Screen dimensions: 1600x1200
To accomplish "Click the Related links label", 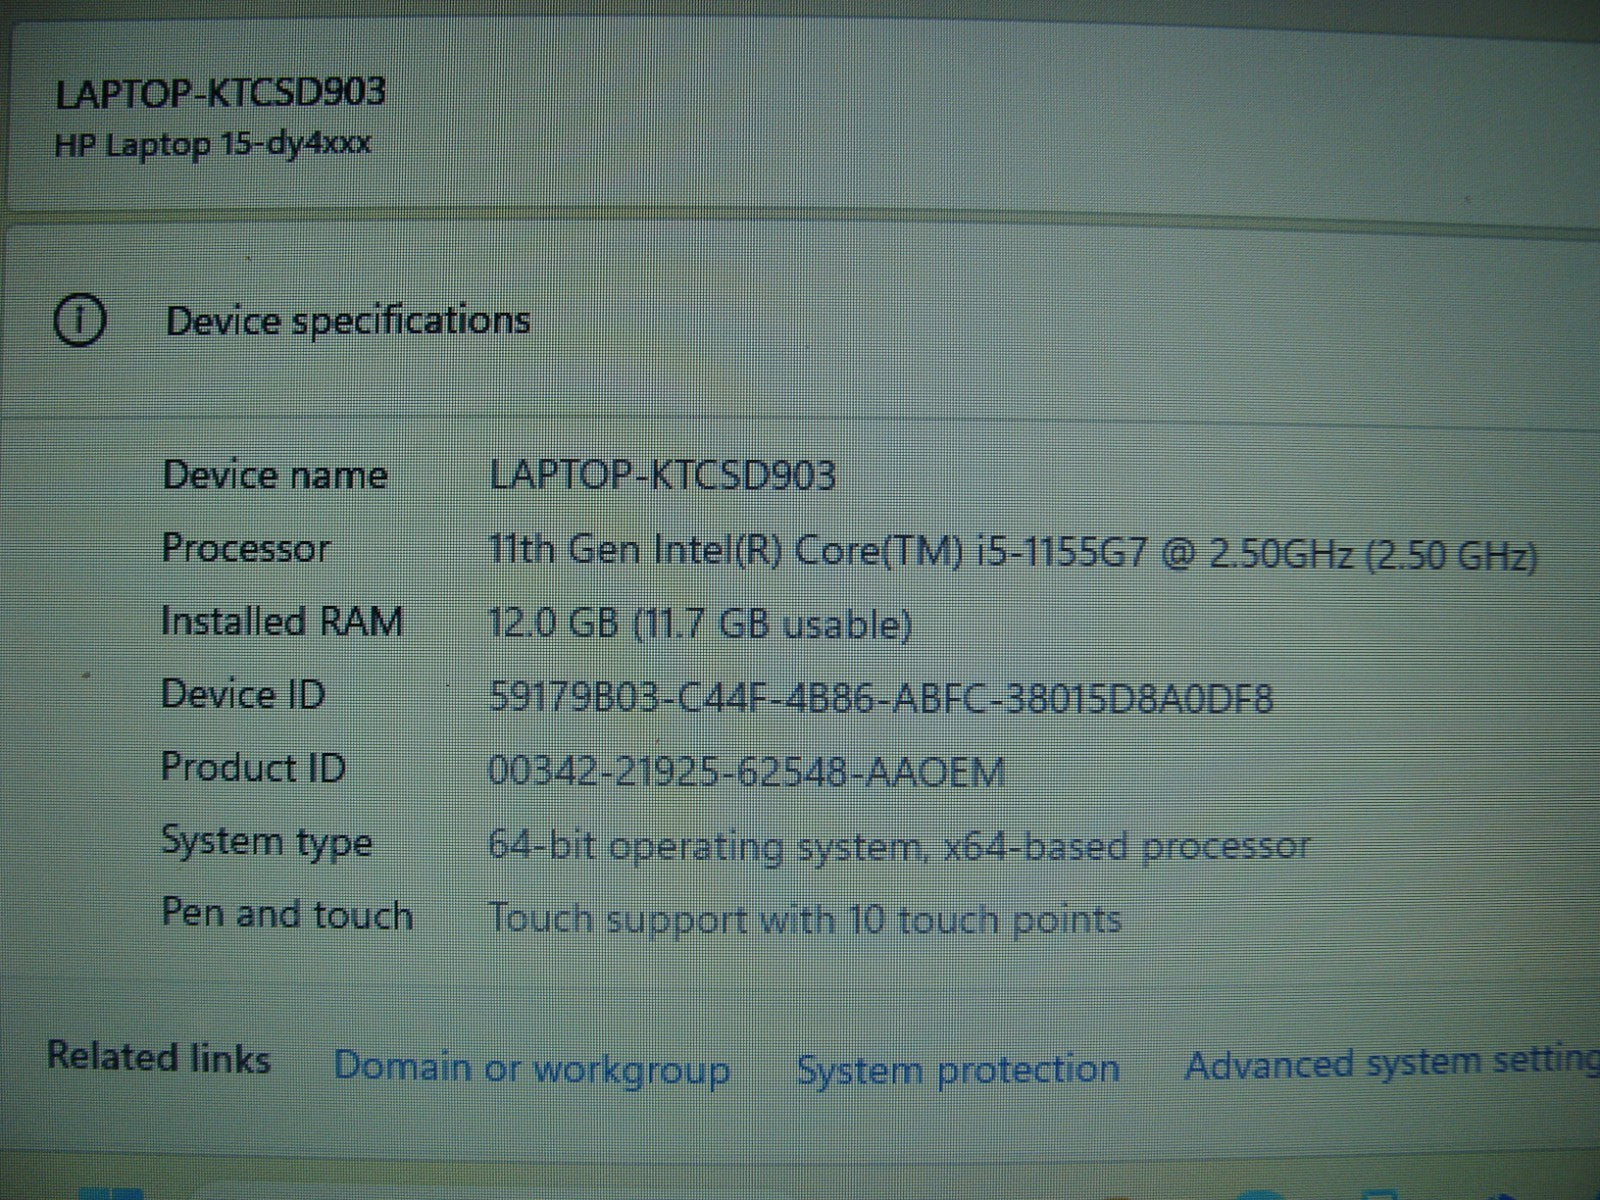I will (159, 1057).
